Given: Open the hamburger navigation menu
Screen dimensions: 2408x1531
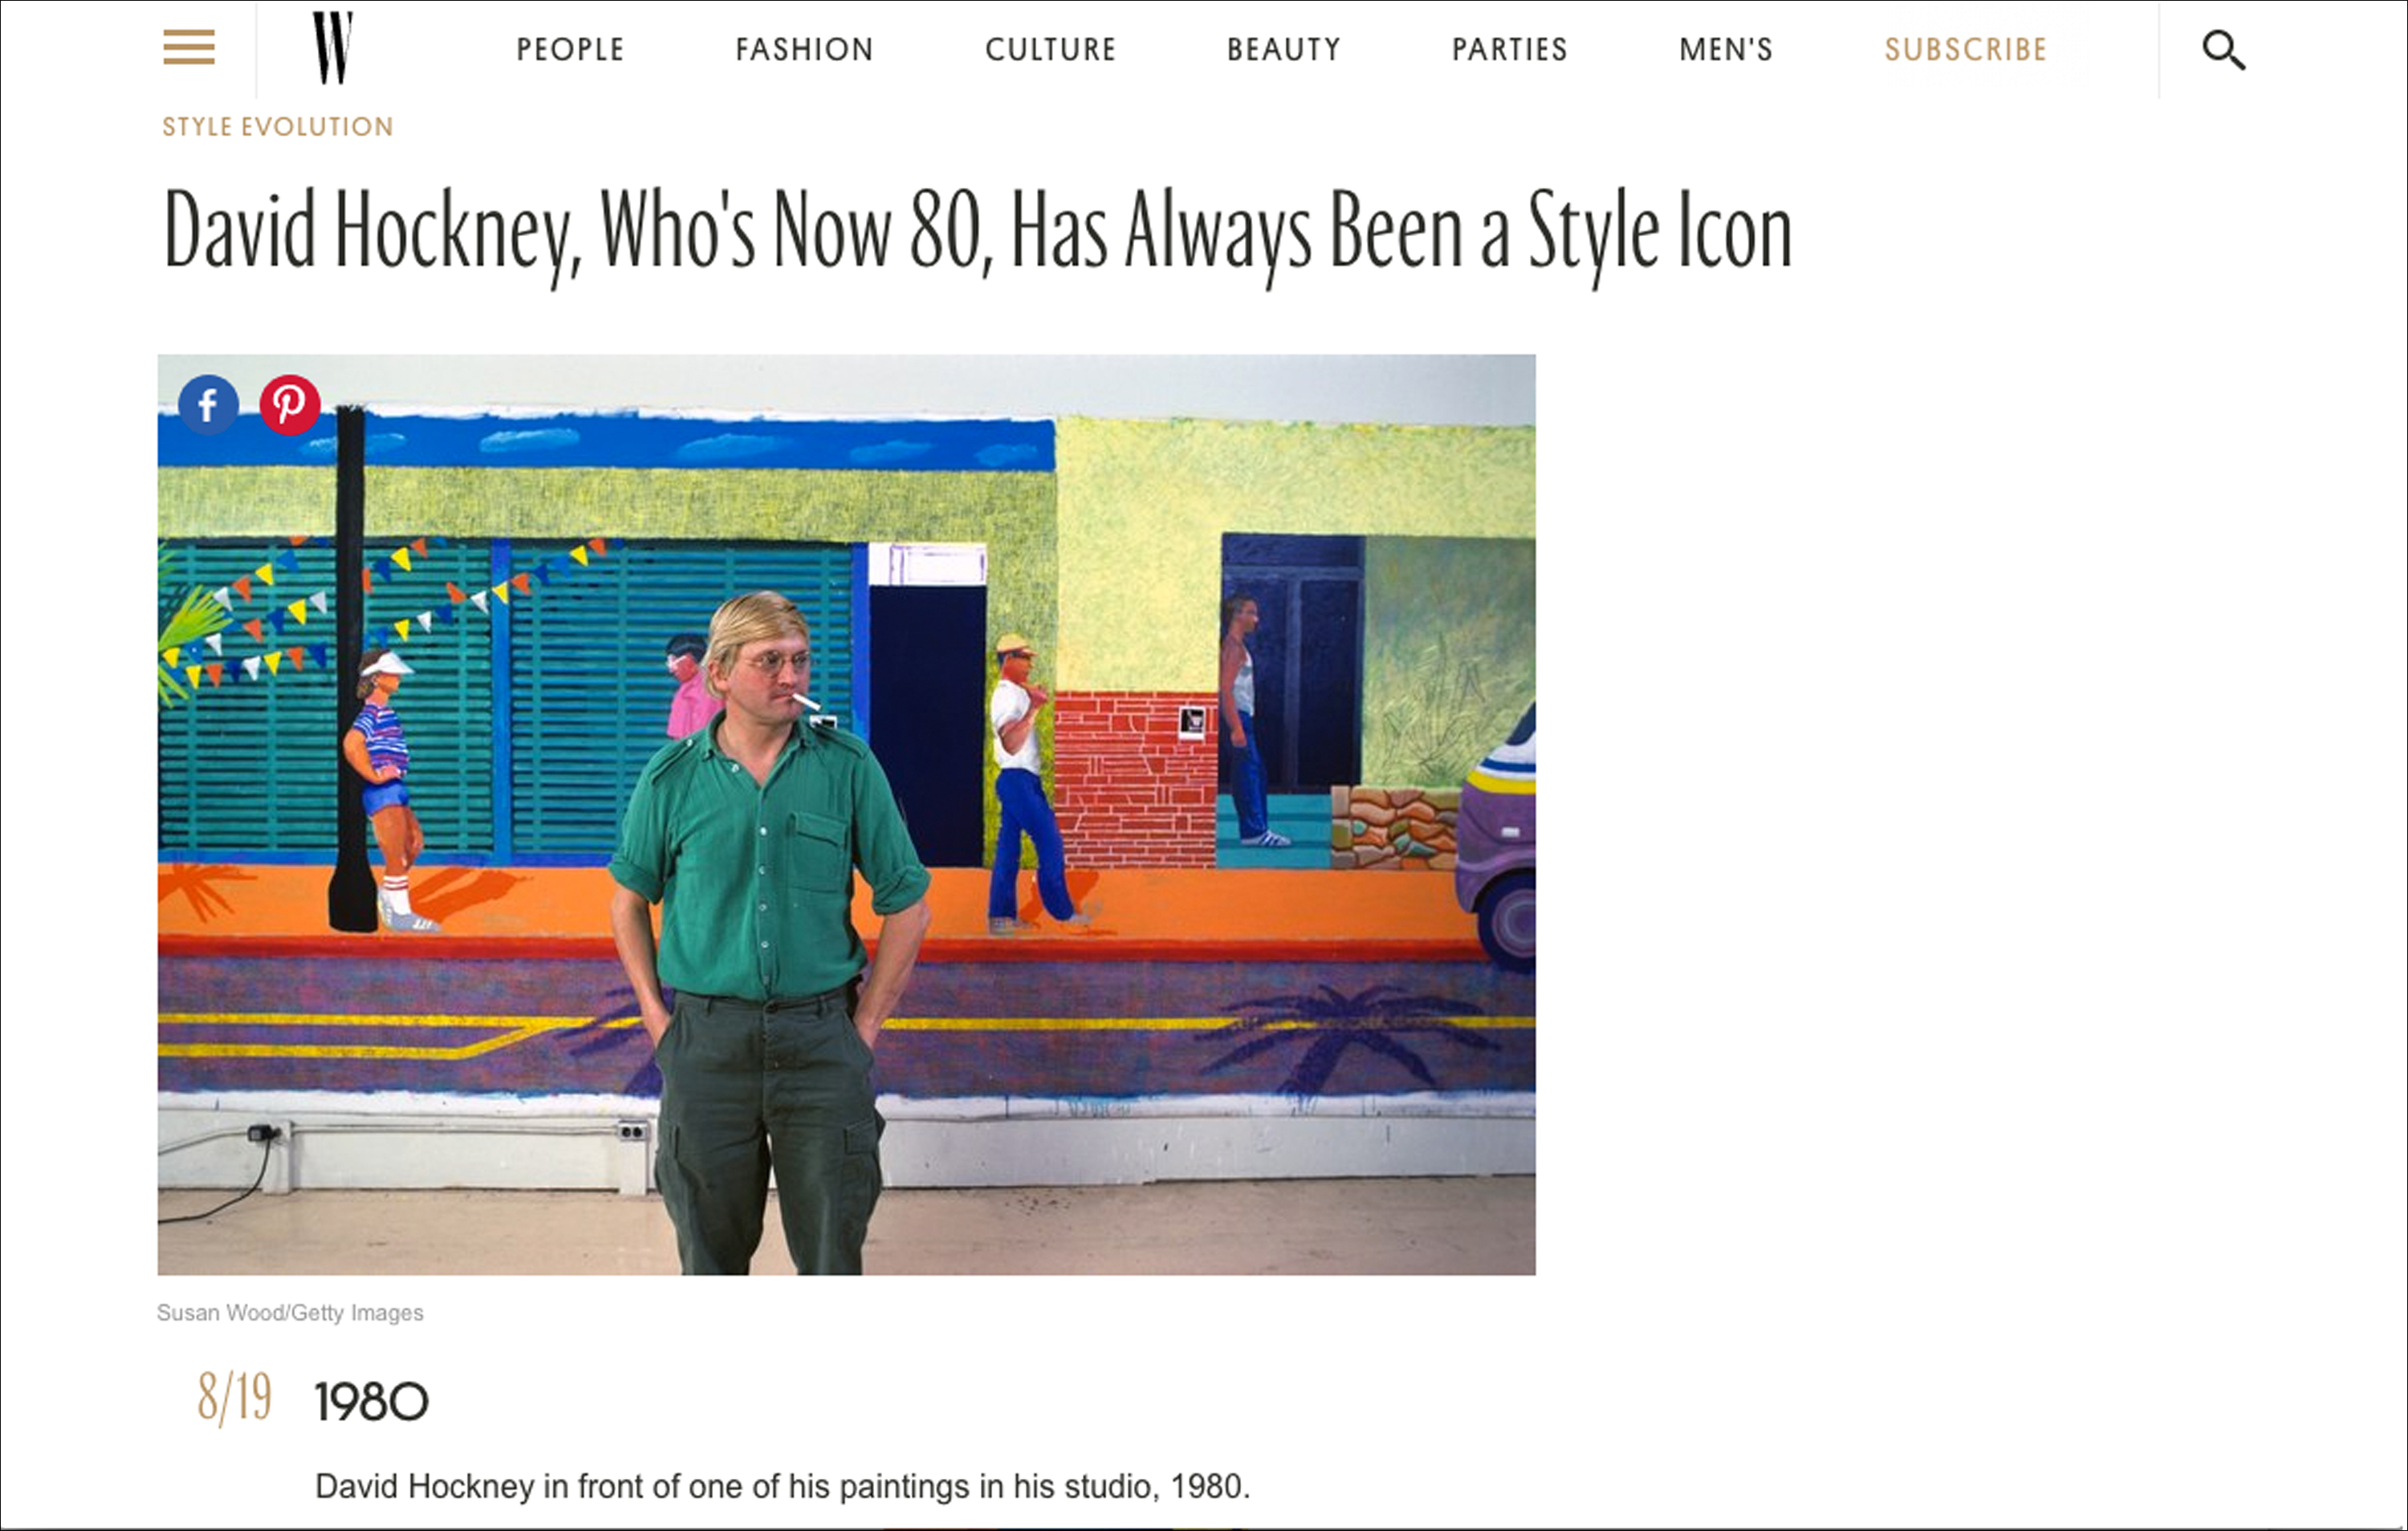Looking at the screenshot, I should (189, 47).
